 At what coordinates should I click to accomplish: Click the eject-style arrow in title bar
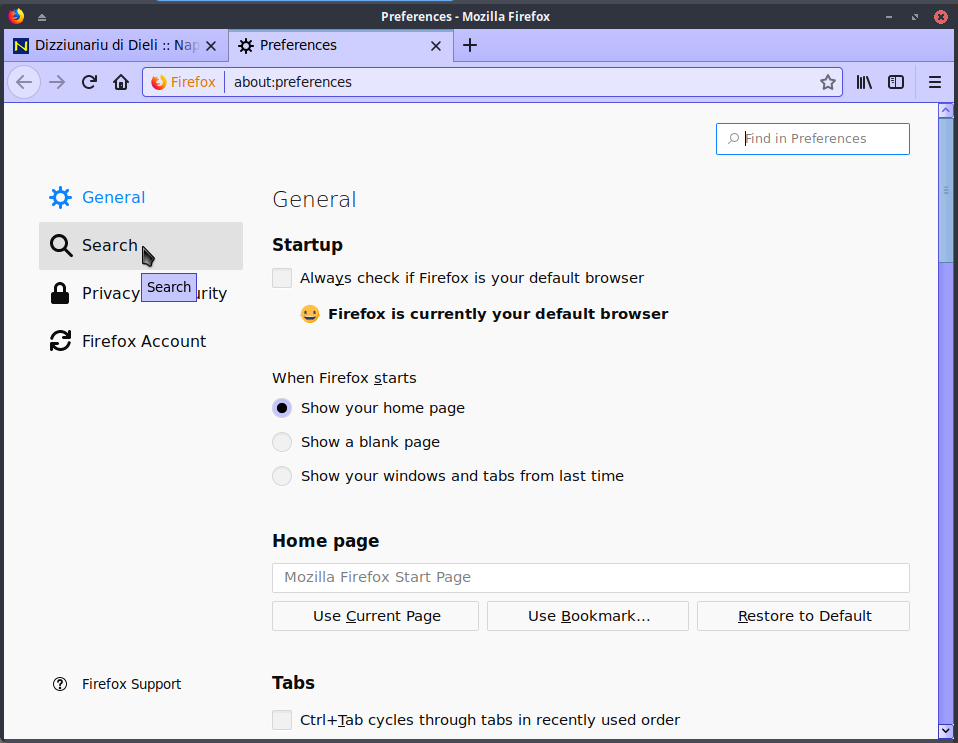(42, 17)
